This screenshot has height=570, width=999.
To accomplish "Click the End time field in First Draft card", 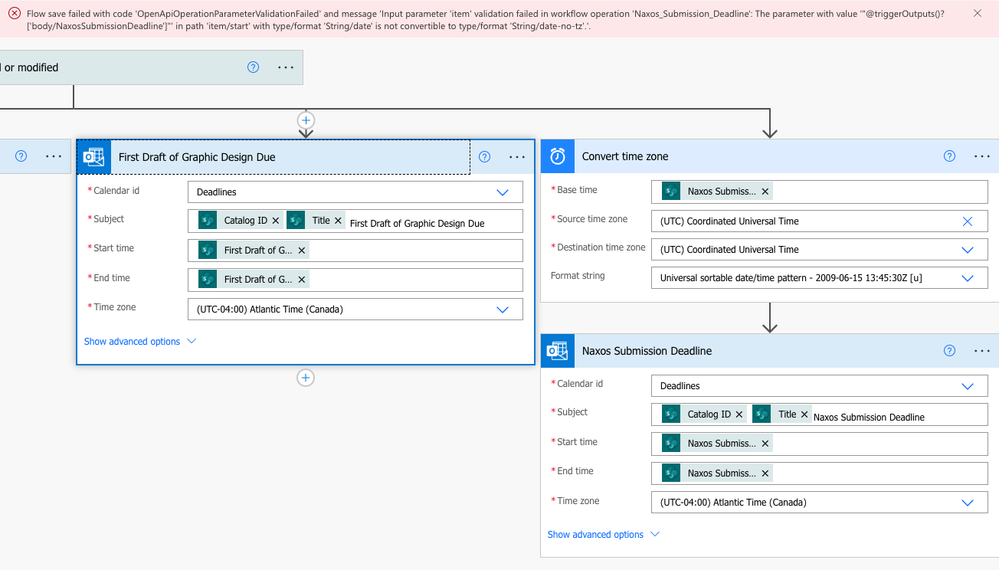I will point(356,280).
